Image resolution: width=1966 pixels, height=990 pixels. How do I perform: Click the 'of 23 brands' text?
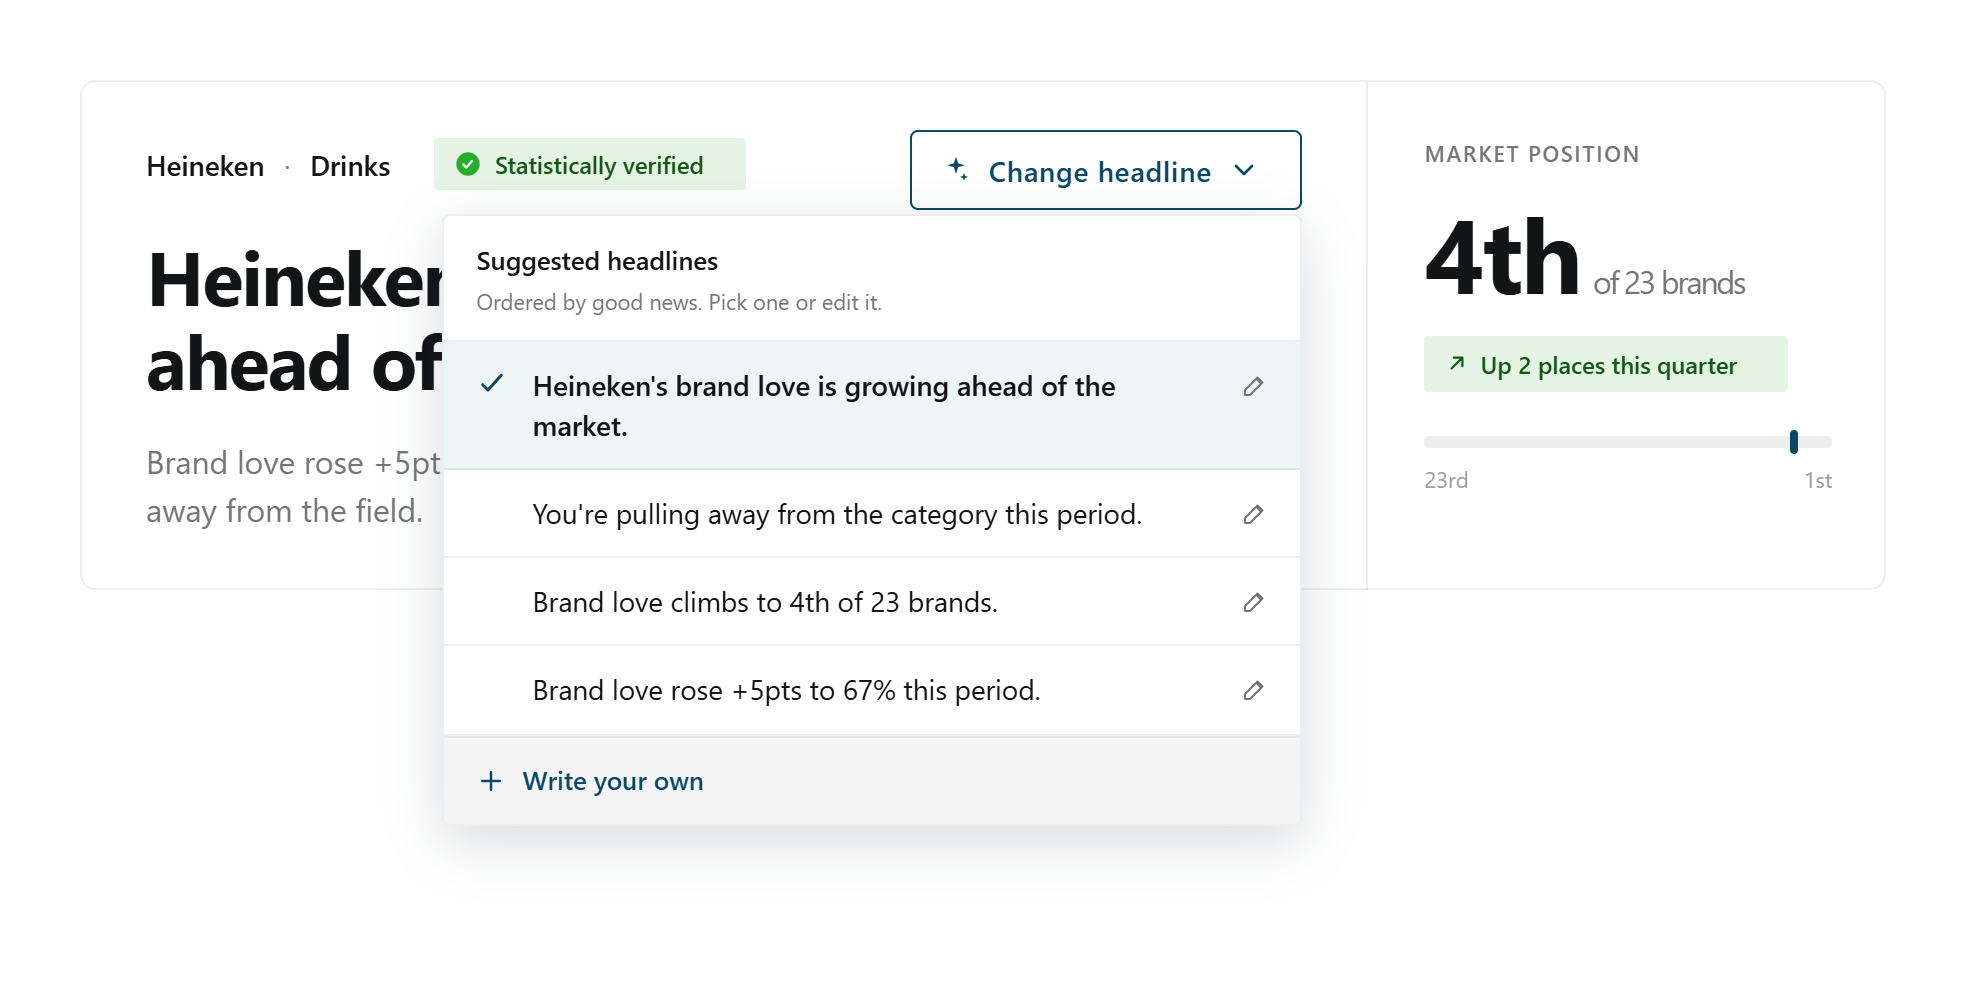(x=1669, y=283)
